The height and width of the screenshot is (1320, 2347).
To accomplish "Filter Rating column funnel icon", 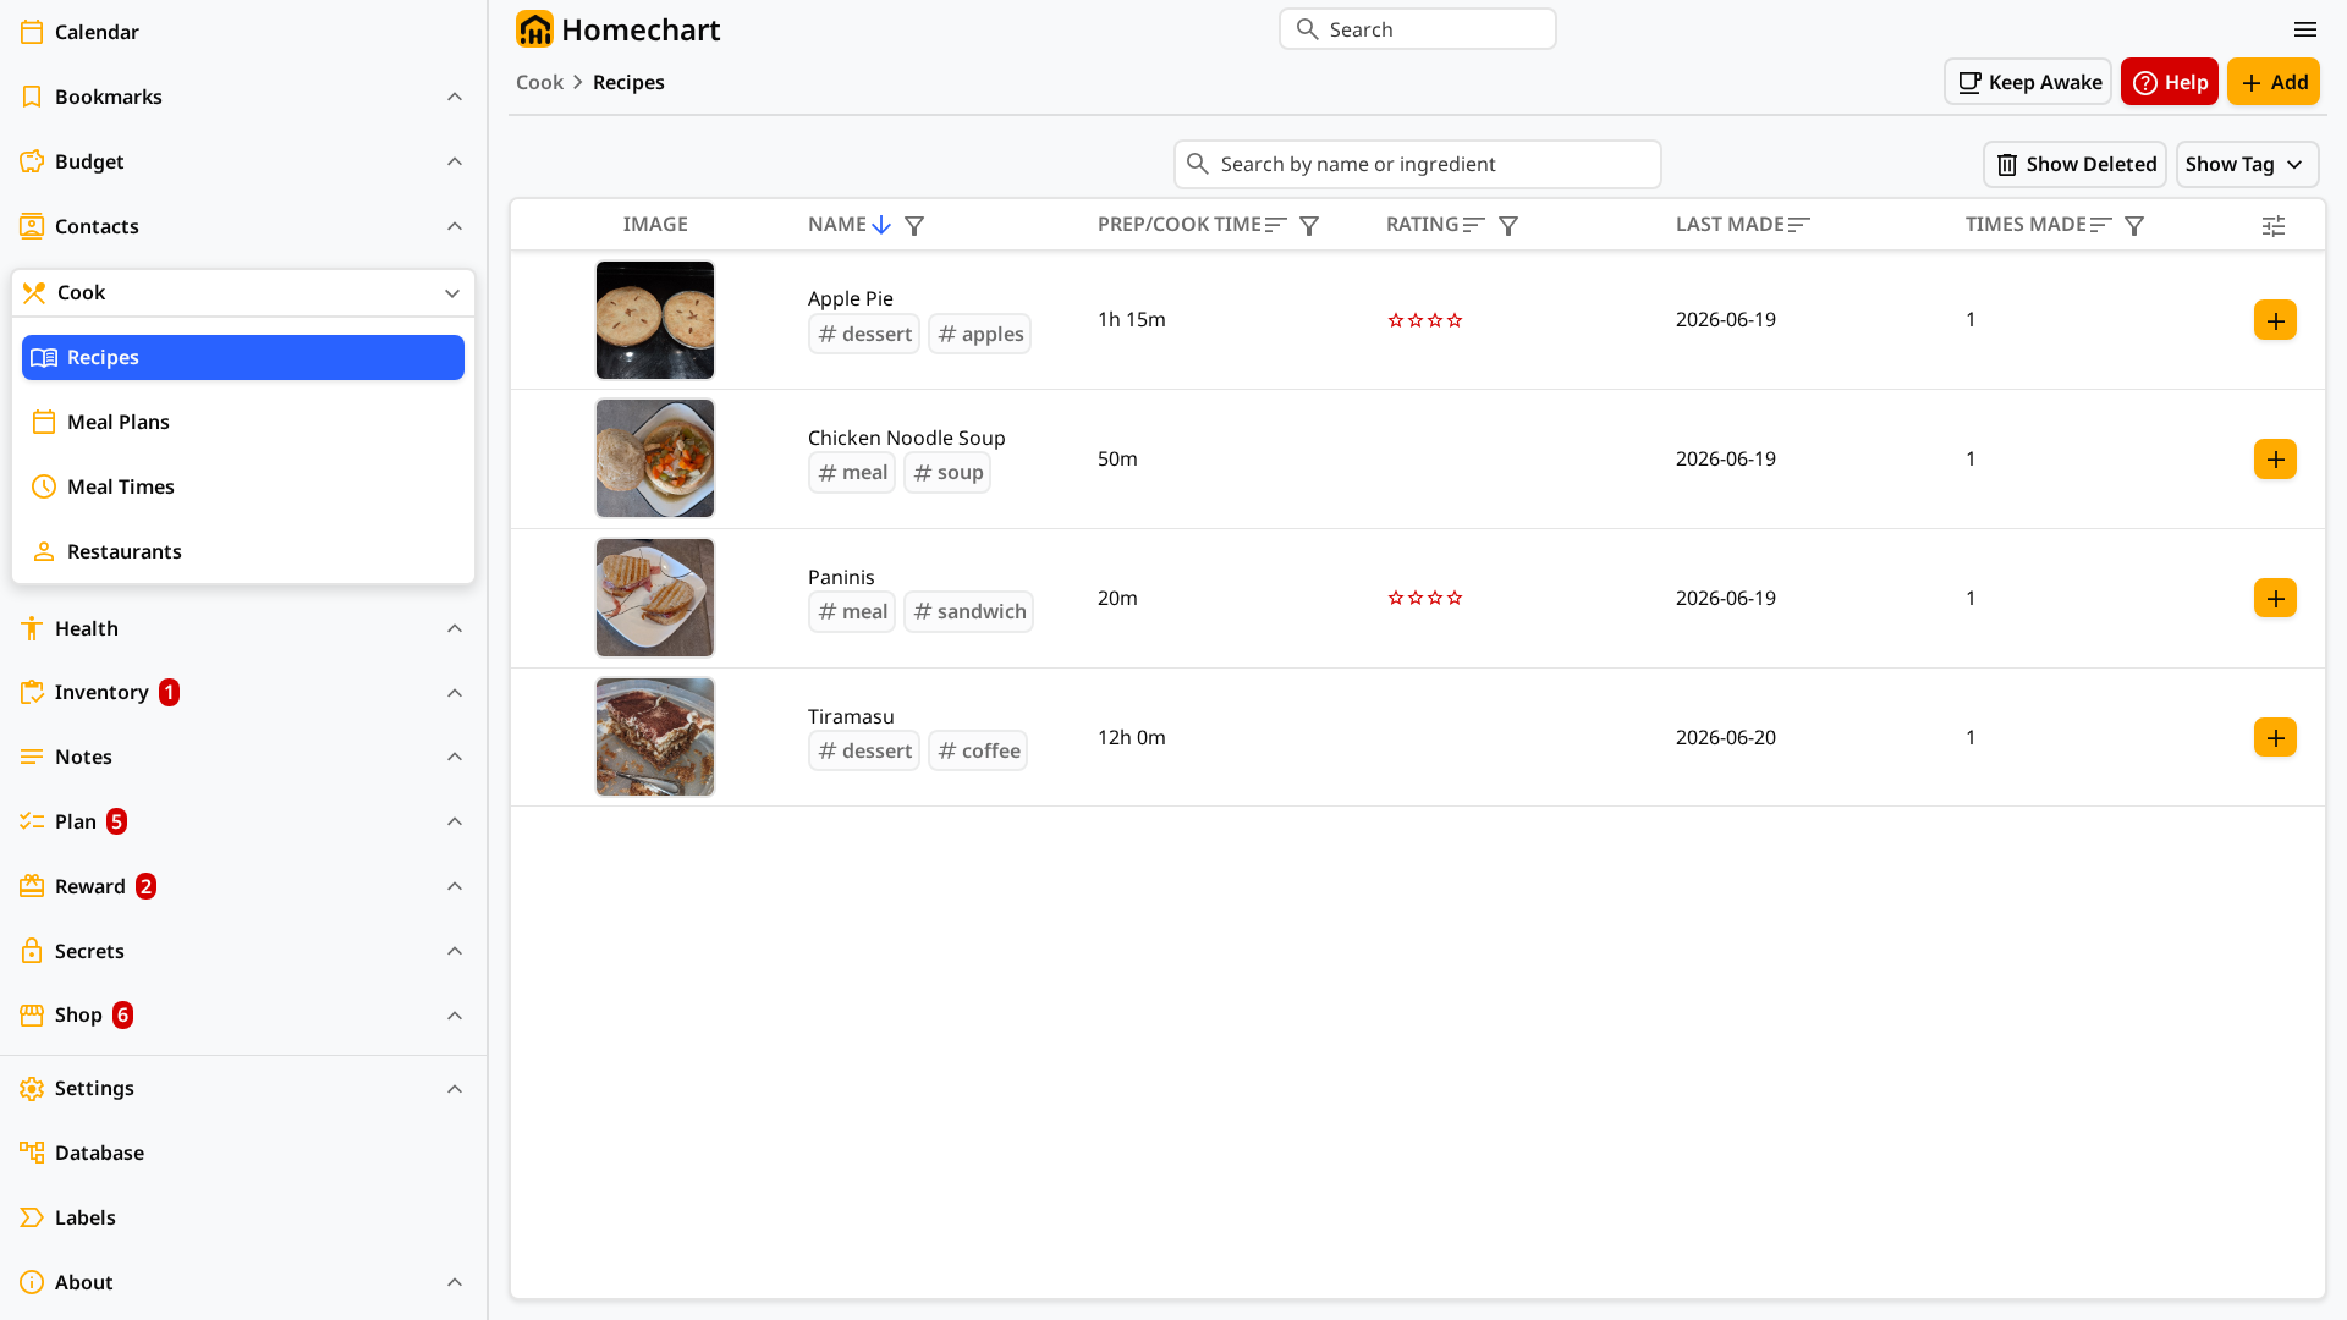I will tap(1508, 225).
